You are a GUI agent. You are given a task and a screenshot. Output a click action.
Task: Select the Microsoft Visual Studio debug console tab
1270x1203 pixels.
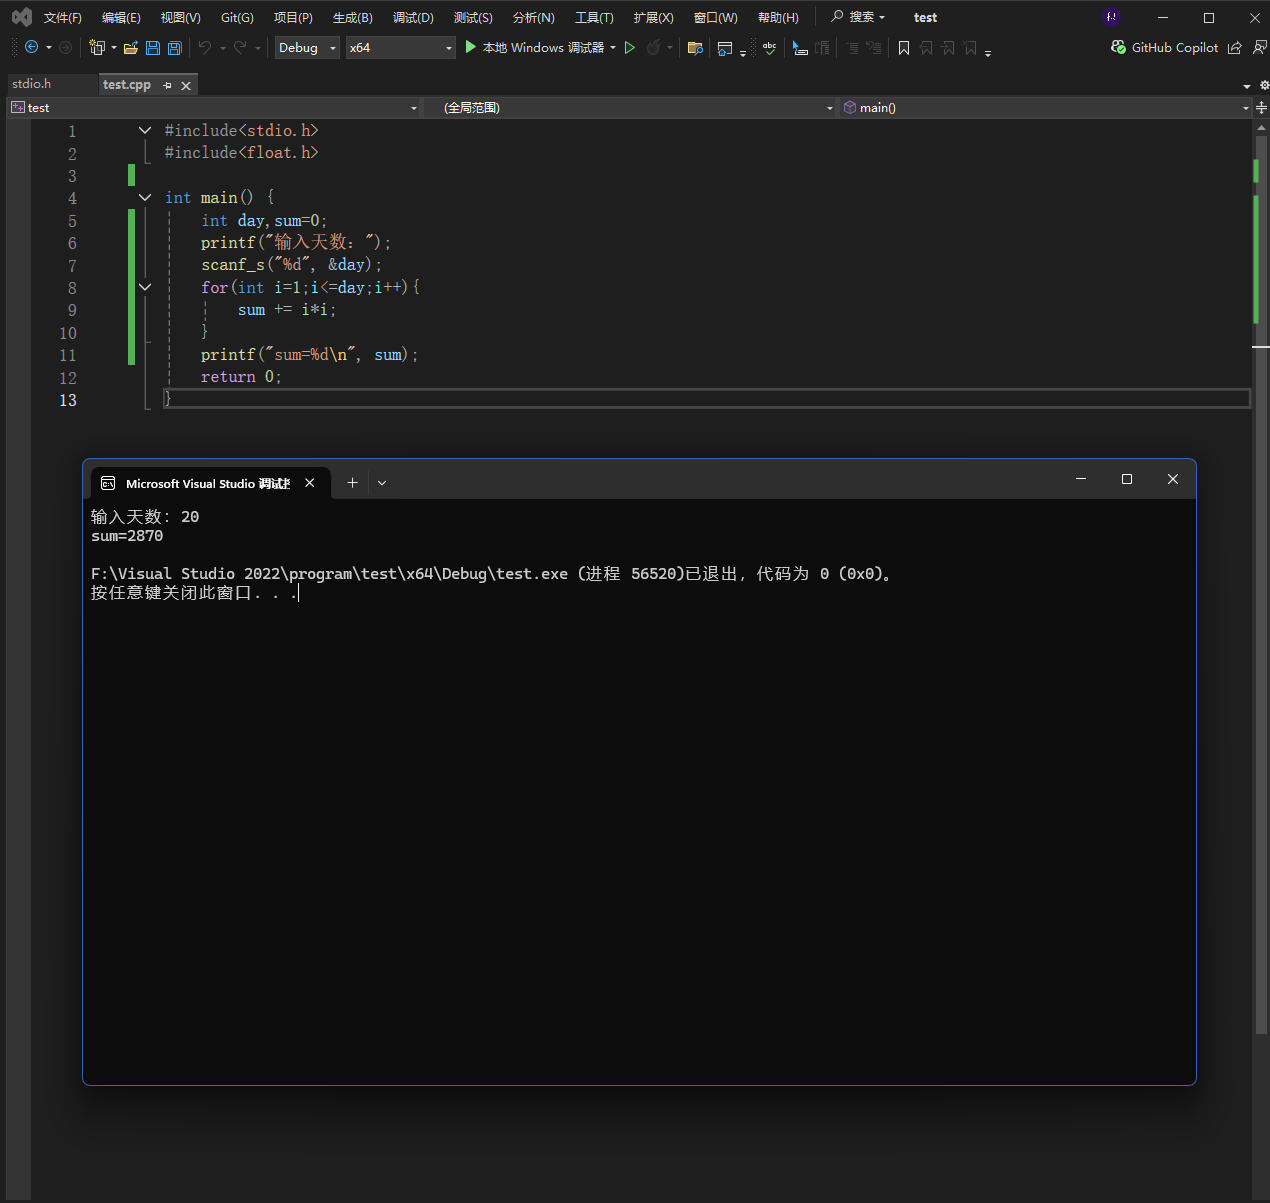208,483
